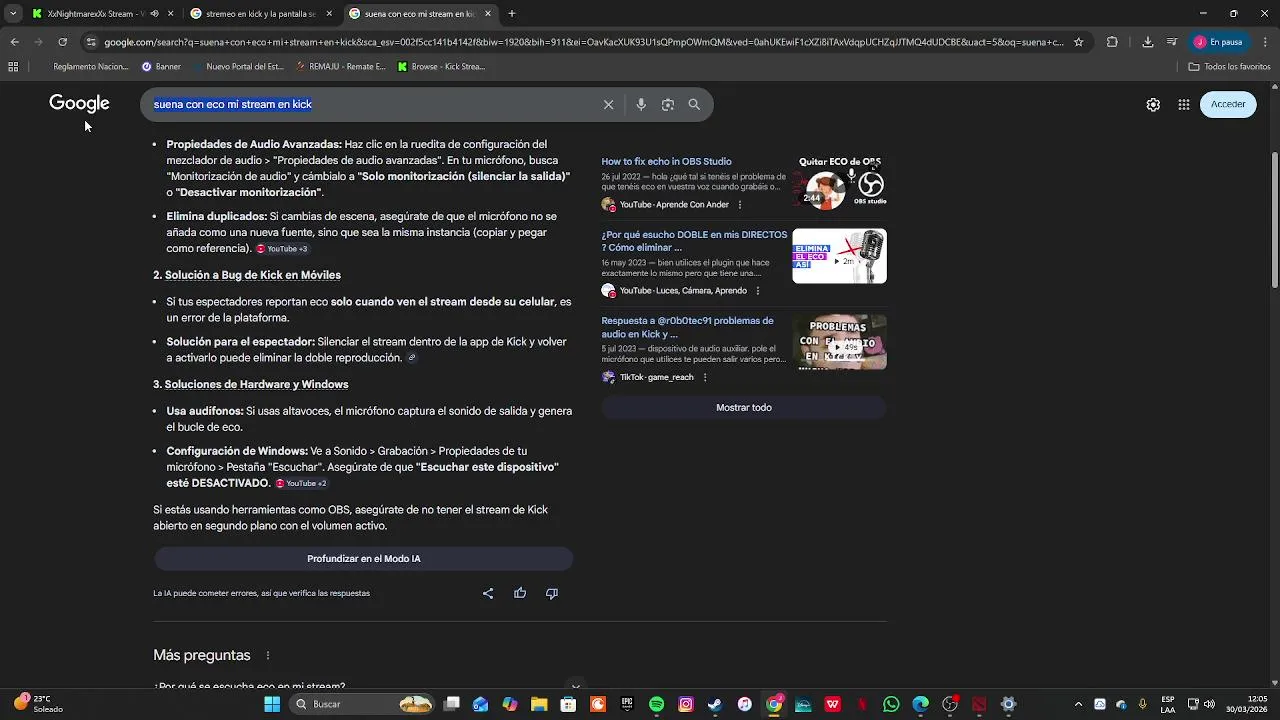The width and height of the screenshot is (1280, 720).
Task: Submit search with magnifier icon
Action: (694, 104)
